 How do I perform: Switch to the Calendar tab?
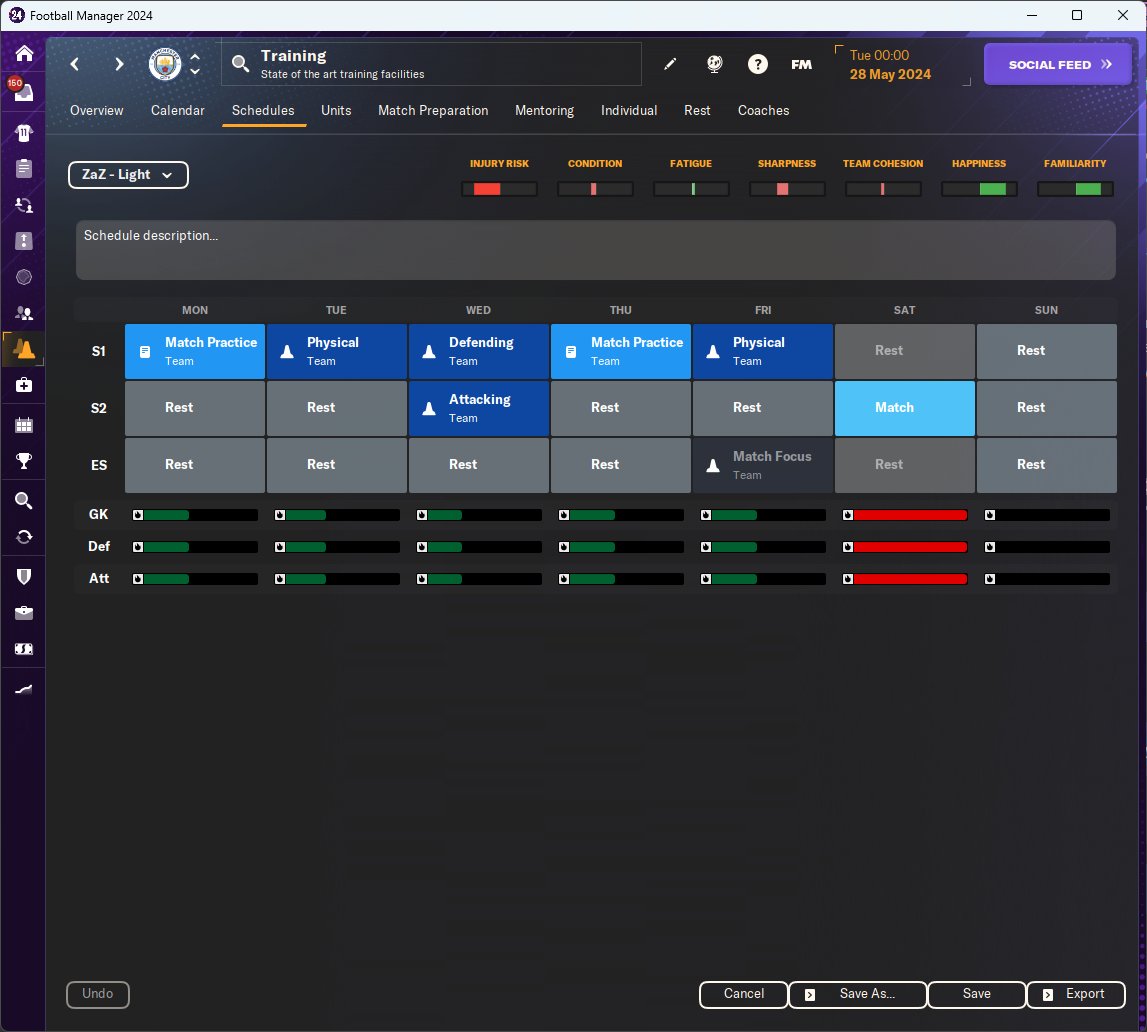(x=178, y=110)
